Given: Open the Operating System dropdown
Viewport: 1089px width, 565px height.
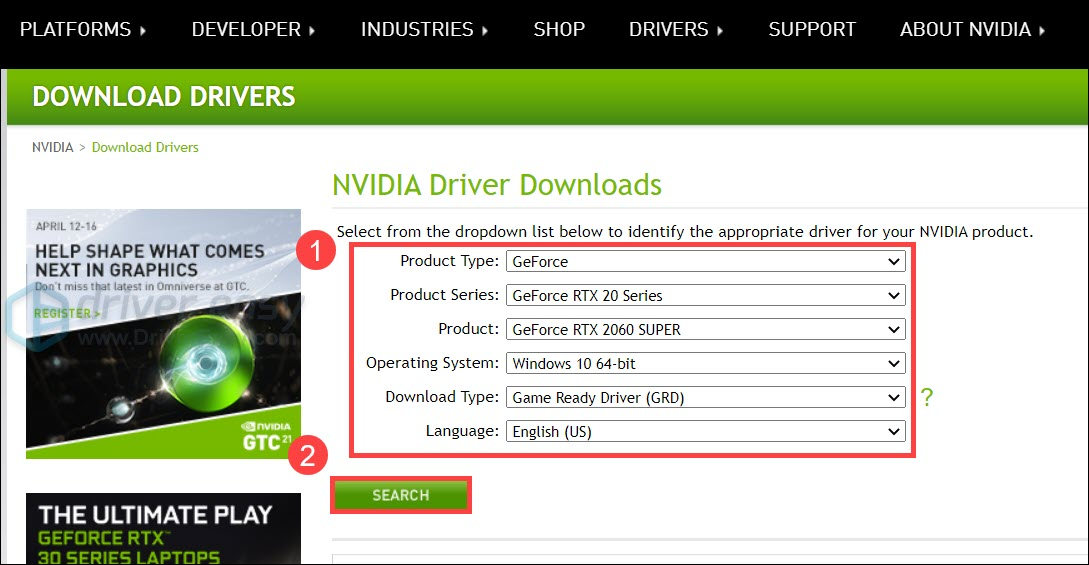Looking at the screenshot, I should pos(706,364).
